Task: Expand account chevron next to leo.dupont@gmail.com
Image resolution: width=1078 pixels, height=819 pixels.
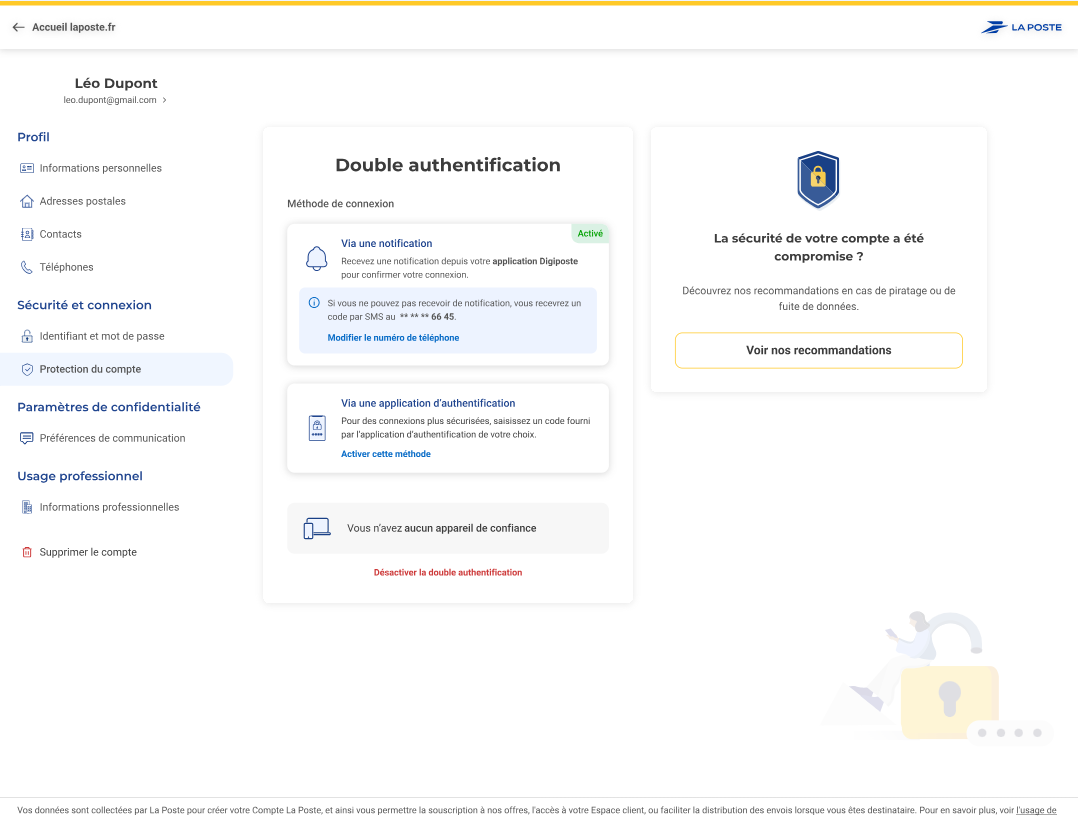Action: [x=164, y=100]
